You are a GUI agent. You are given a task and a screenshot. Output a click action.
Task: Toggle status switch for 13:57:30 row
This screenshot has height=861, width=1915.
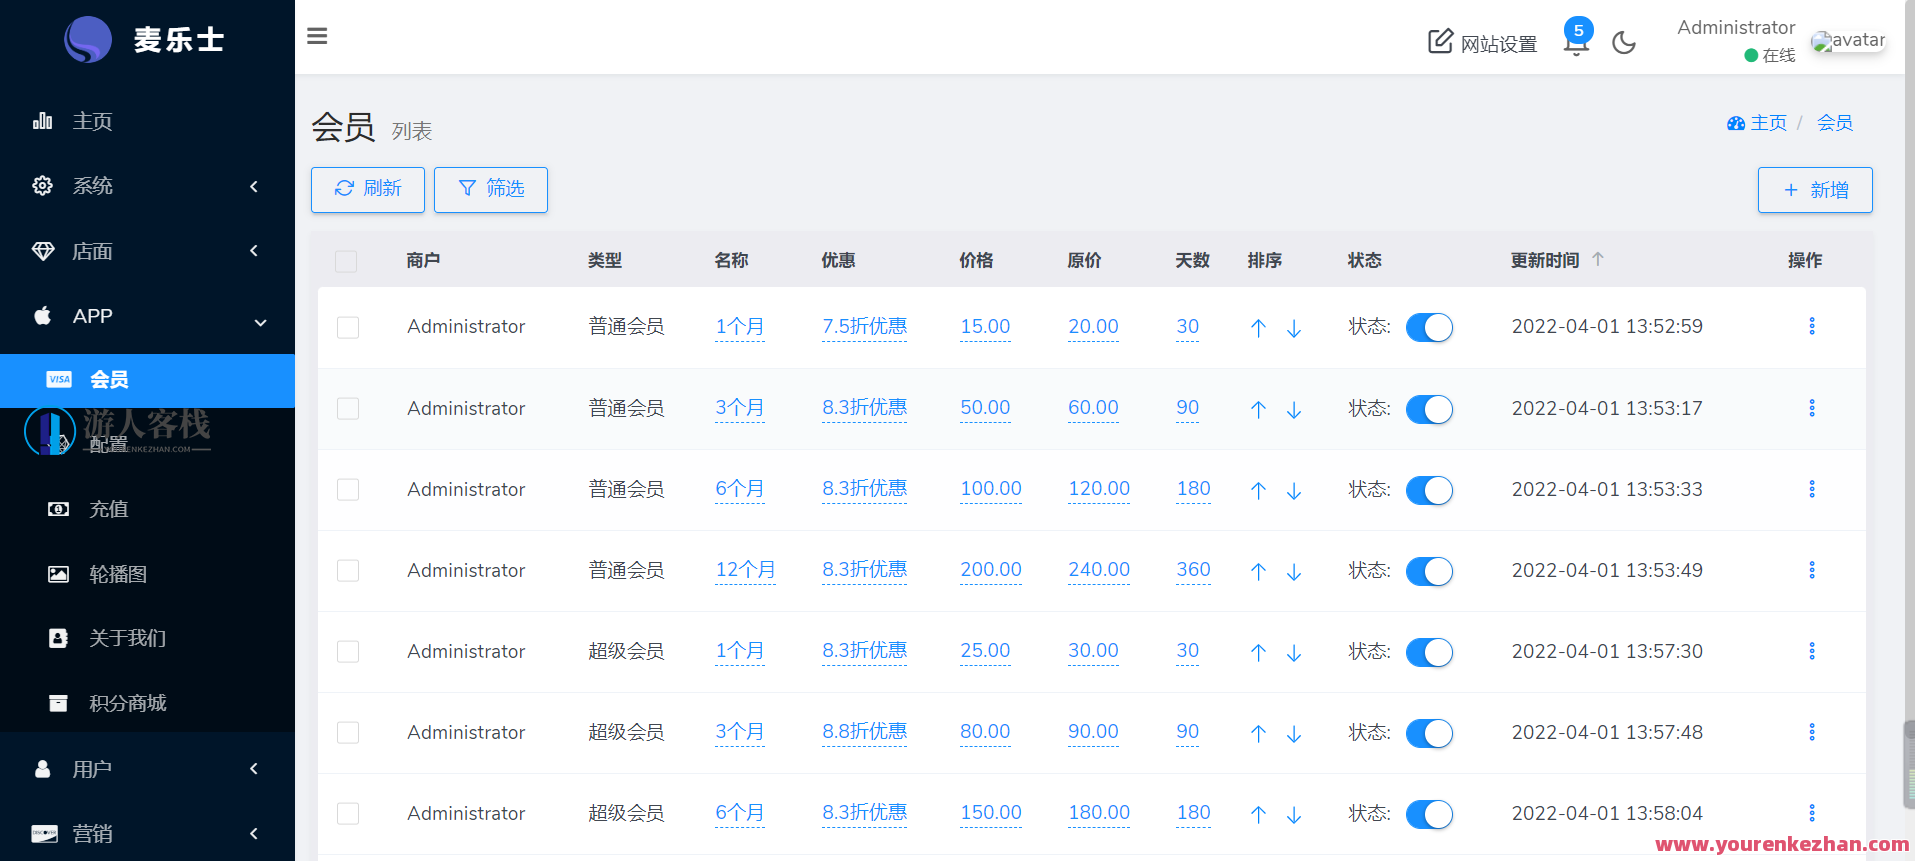(1429, 652)
